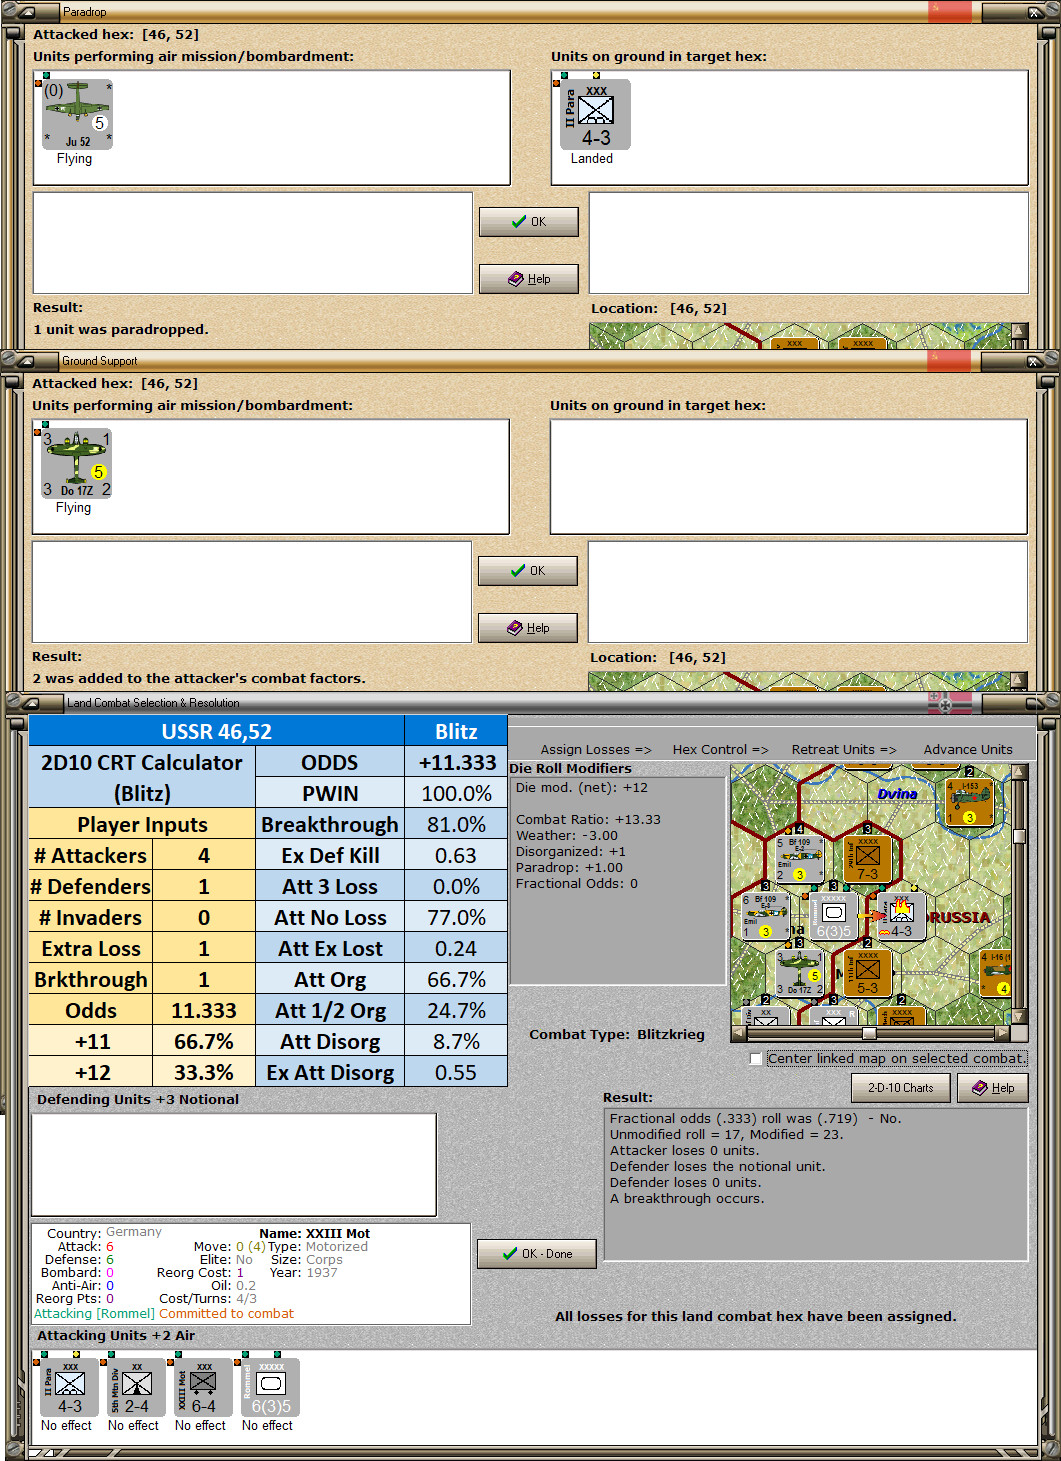Click the combat map scroll-up arrow
Viewport: 1061px width, 1461px height.
pyautogui.click(x=1019, y=772)
